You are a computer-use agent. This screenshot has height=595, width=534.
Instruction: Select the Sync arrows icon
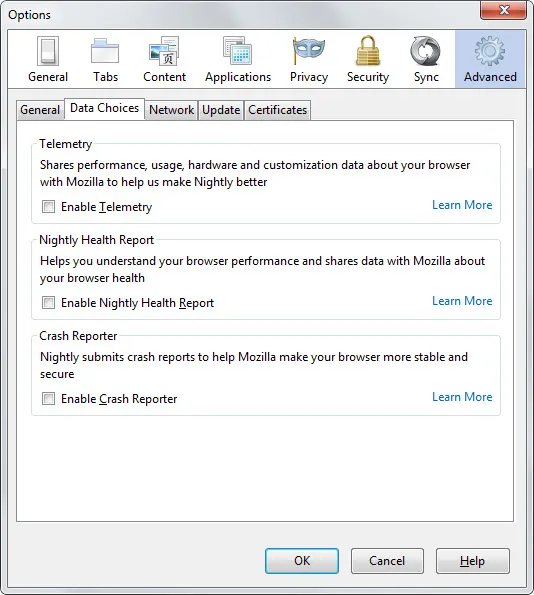pyautogui.click(x=426, y=51)
